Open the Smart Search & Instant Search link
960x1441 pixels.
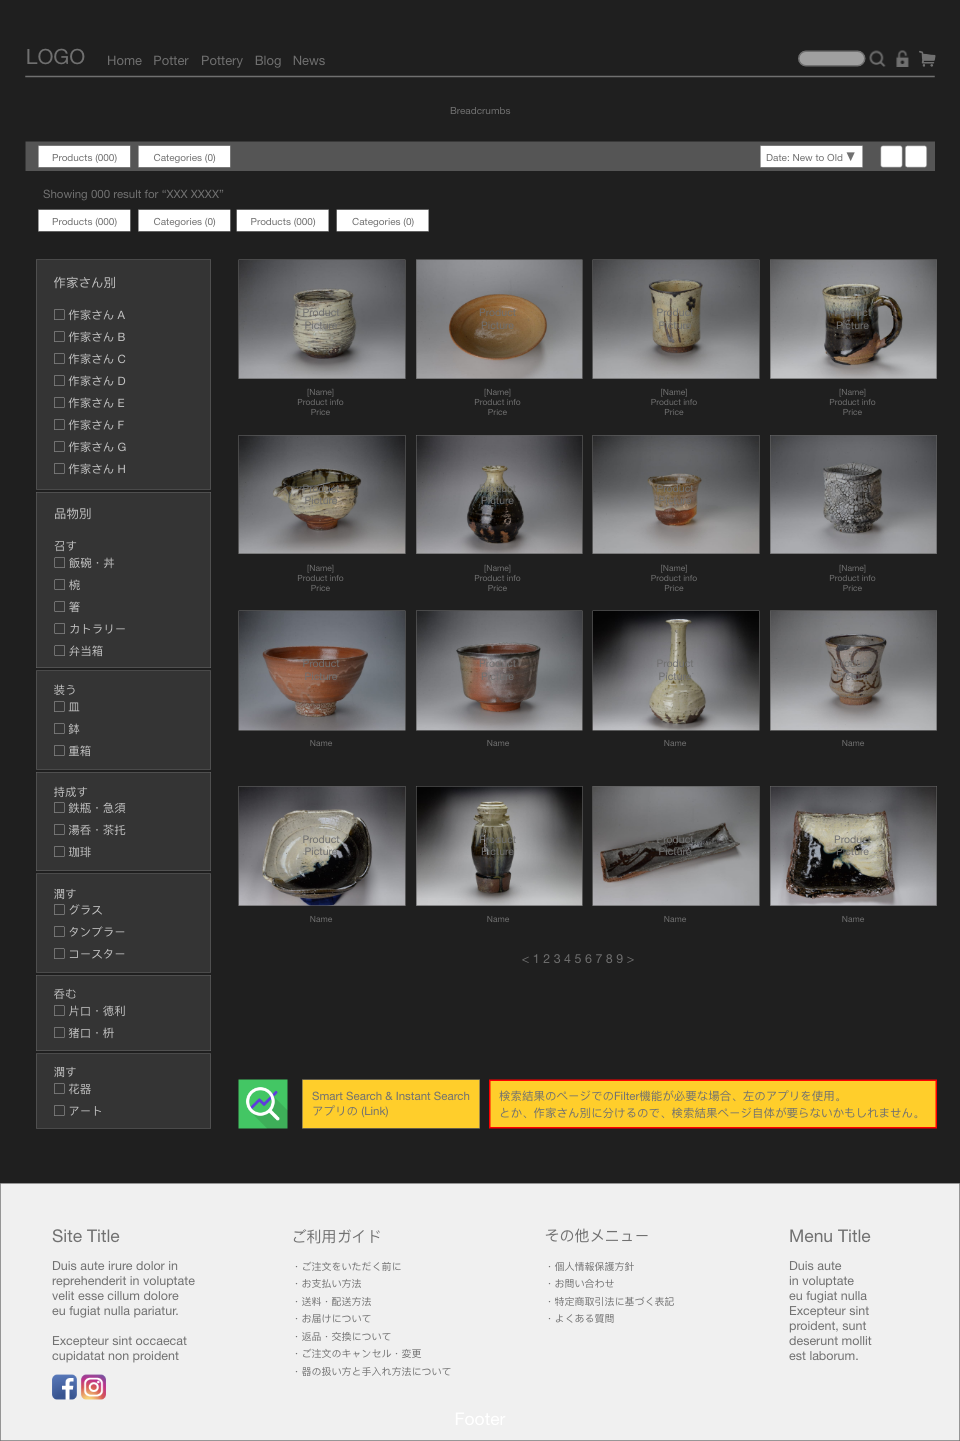pyautogui.click(x=391, y=1104)
